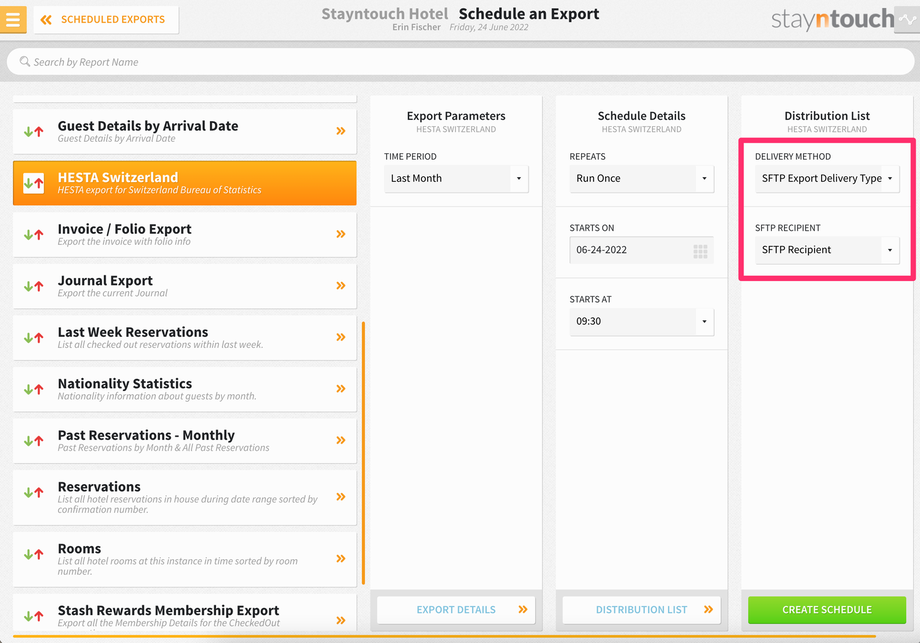Go back to Scheduled Exports
920x643 pixels.
tap(106, 20)
